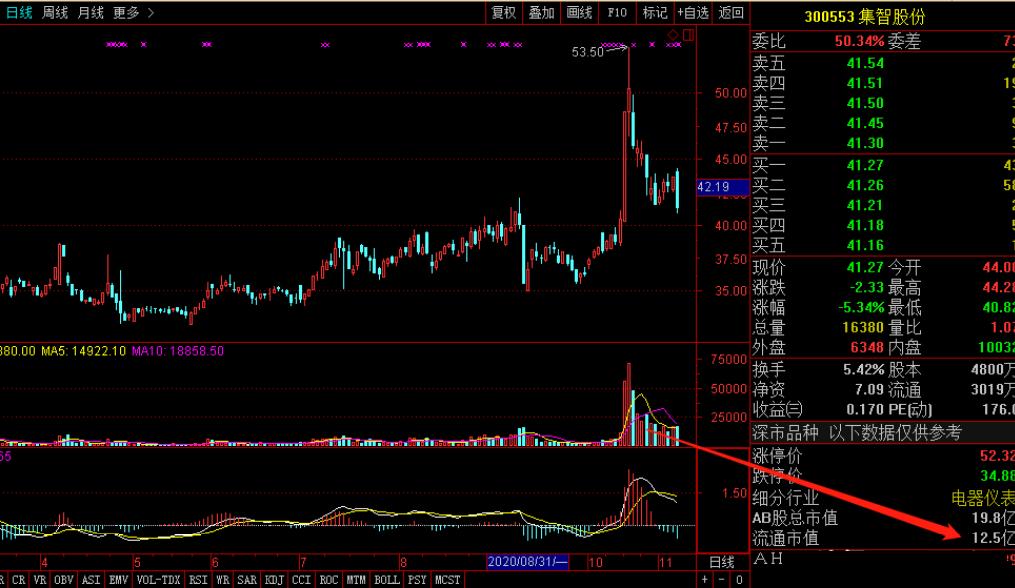Viewport: 1015px width, 588px height.
Task: Select the SAR indicator tab
Action: click(x=247, y=580)
